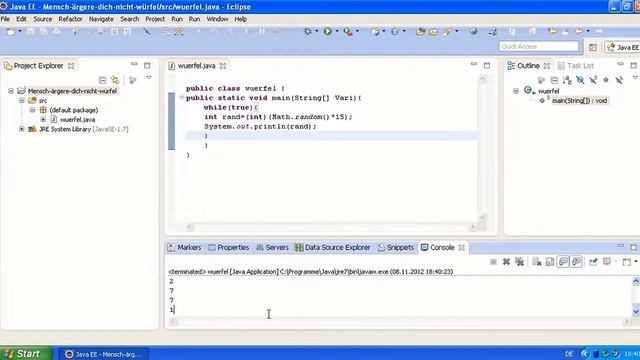Click the Save toolbar icon
The height and width of the screenshot is (360, 640).
31,31
